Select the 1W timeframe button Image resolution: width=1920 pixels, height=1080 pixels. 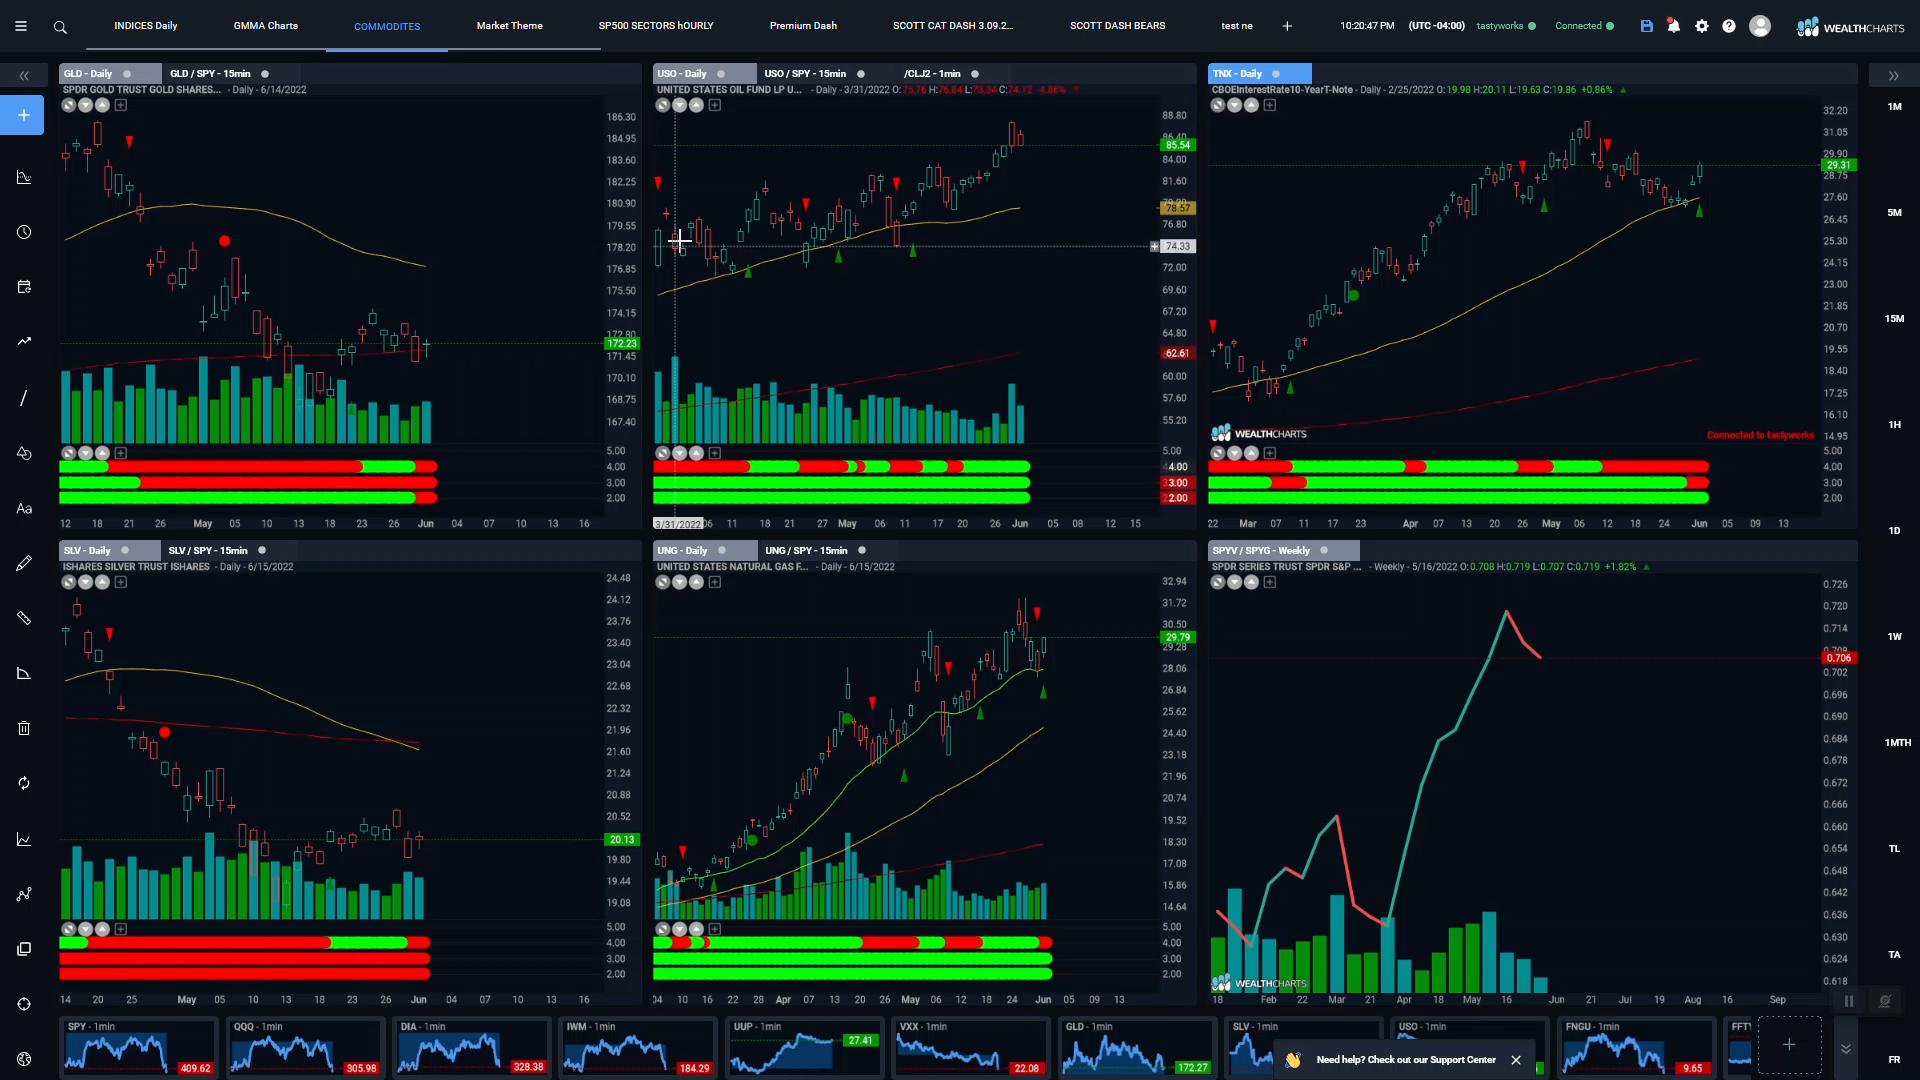pyautogui.click(x=1894, y=637)
